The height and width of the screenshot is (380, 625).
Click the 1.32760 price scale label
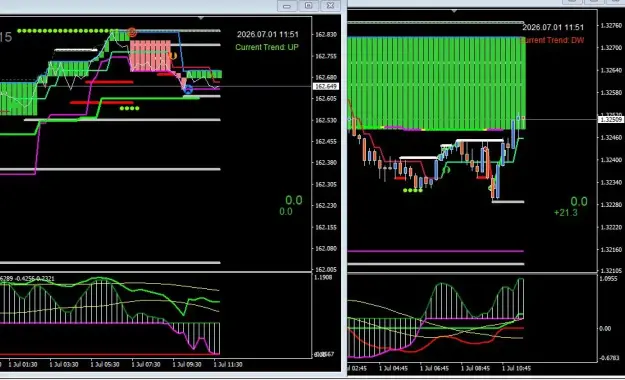click(x=611, y=26)
